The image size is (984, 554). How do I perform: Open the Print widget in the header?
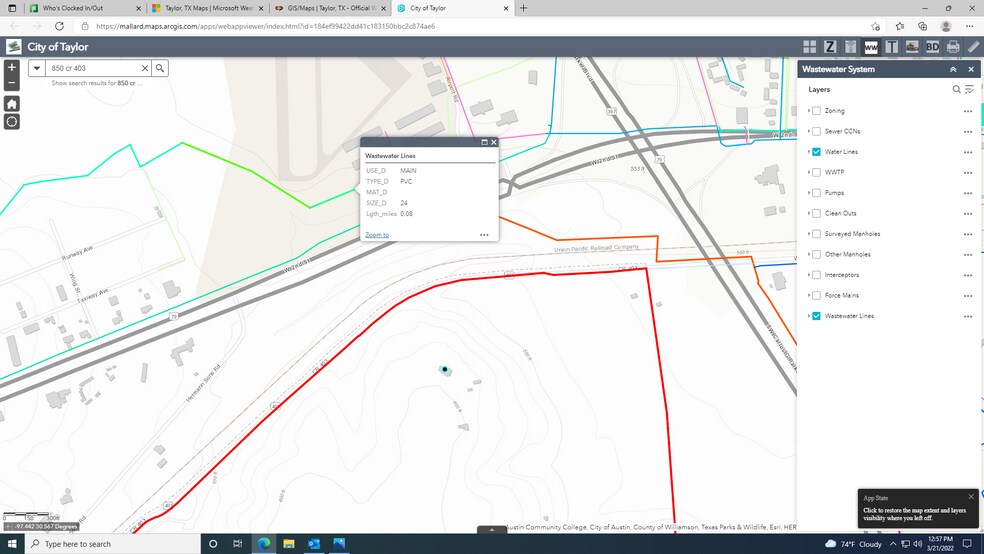click(x=953, y=47)
